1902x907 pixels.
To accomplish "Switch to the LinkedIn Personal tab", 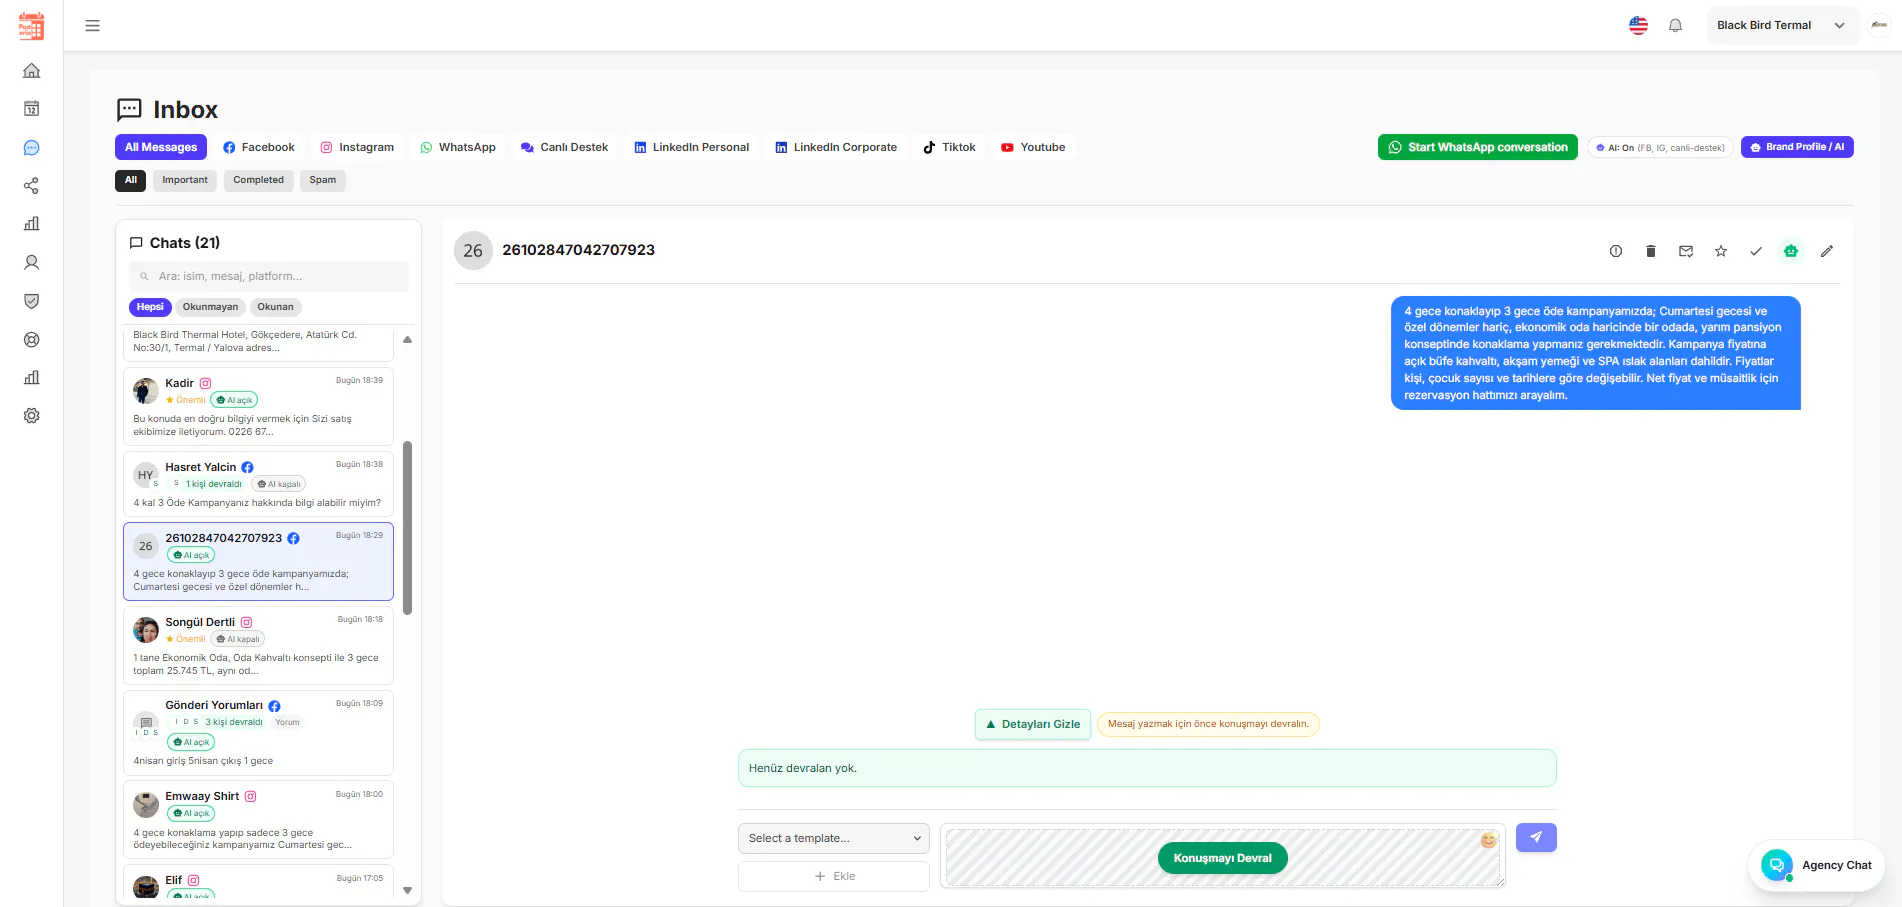I will tap(692, 147).
